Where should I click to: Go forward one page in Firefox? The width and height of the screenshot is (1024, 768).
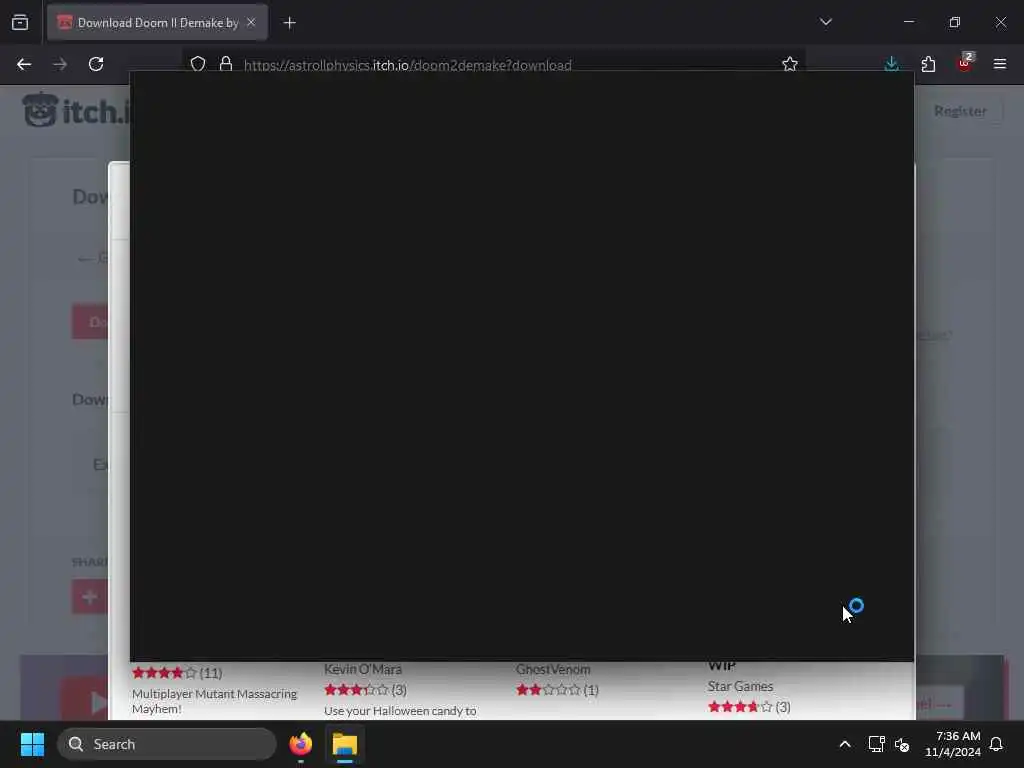coord(60,64)
